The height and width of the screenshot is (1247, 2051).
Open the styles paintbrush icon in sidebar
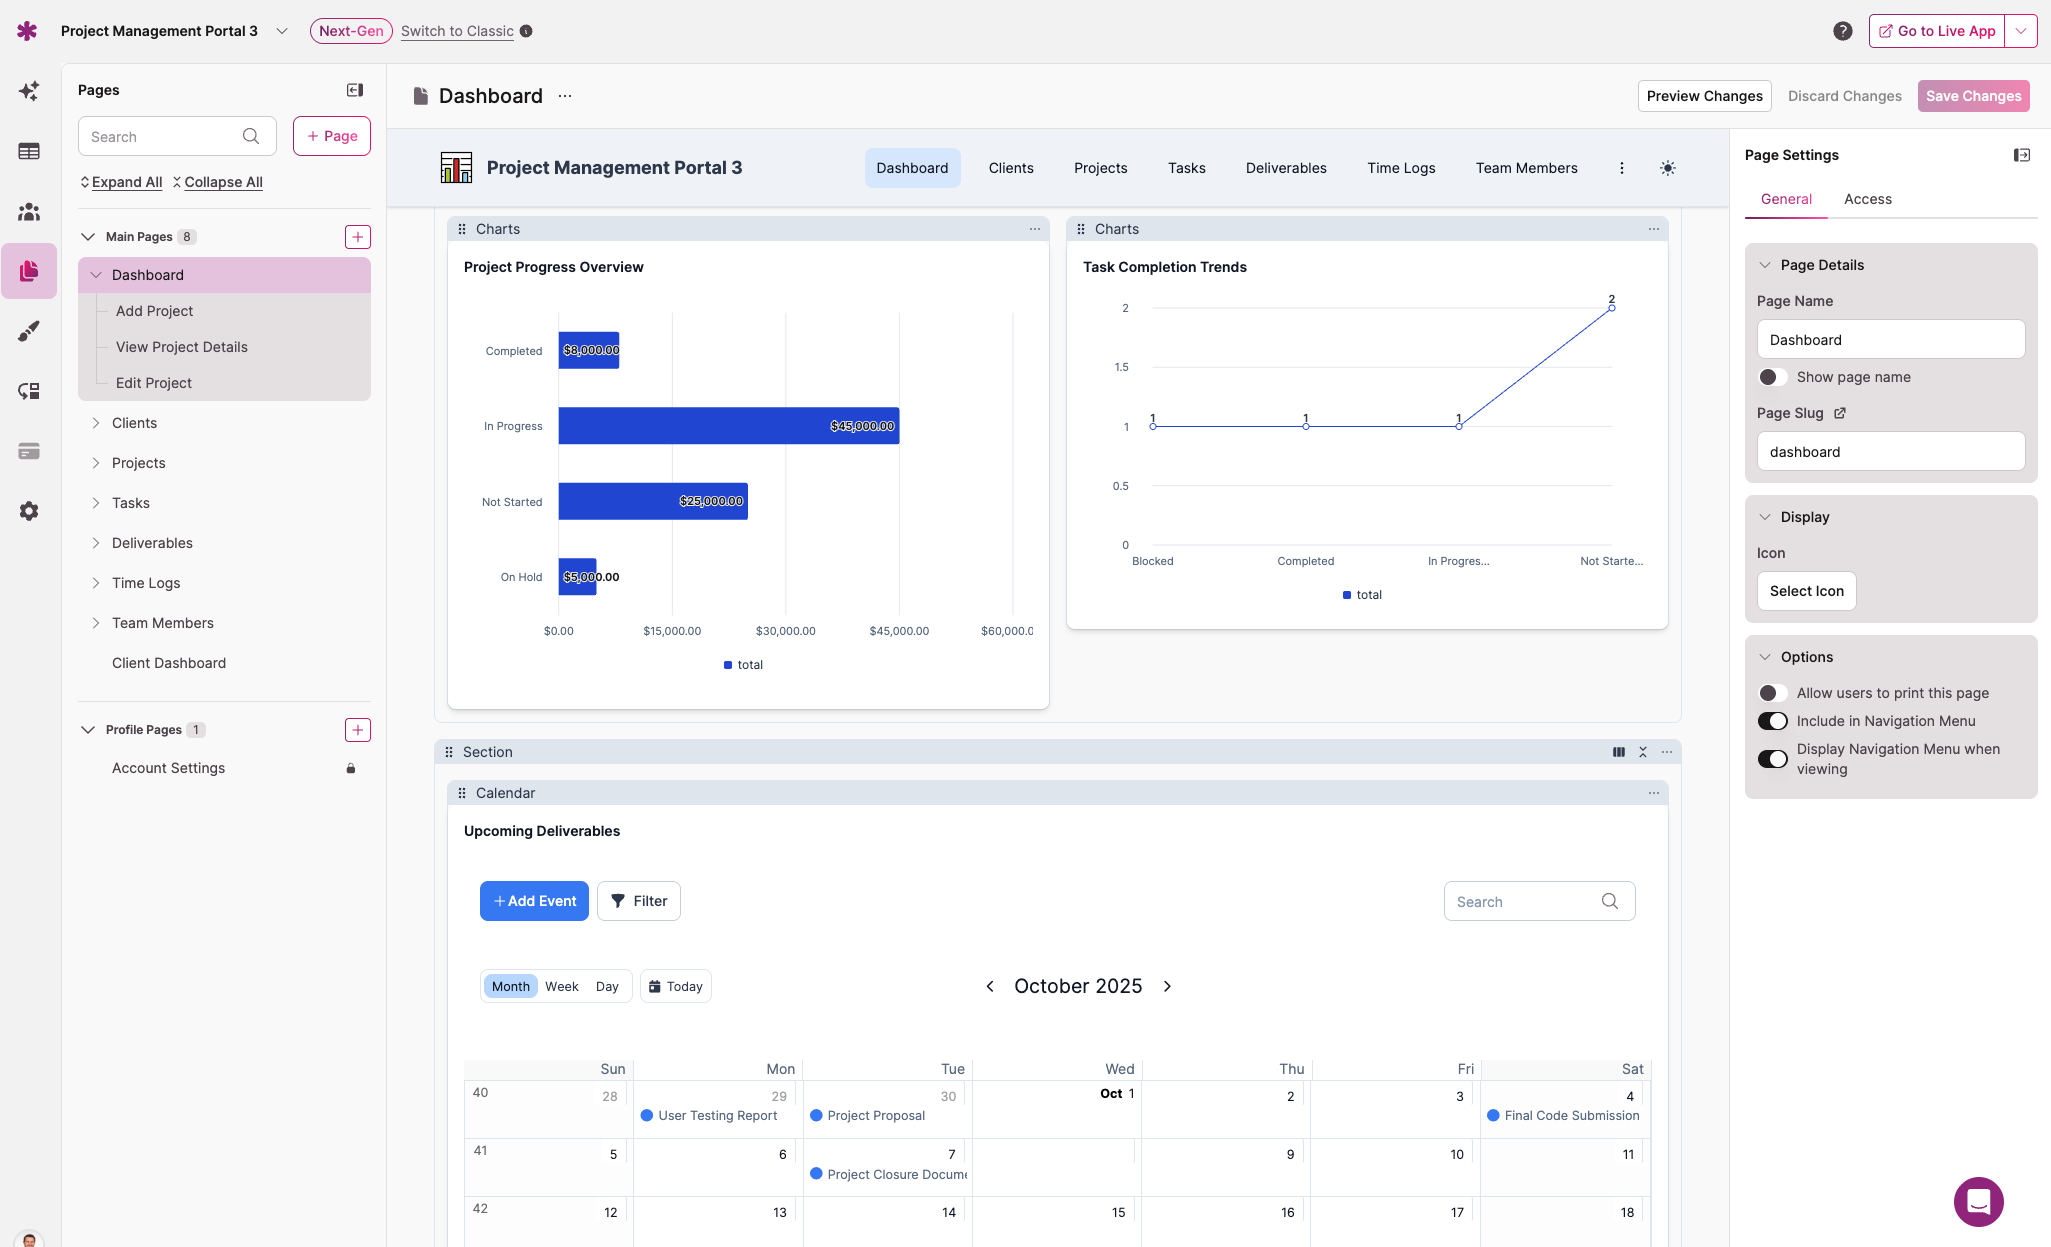pos(29,331)
